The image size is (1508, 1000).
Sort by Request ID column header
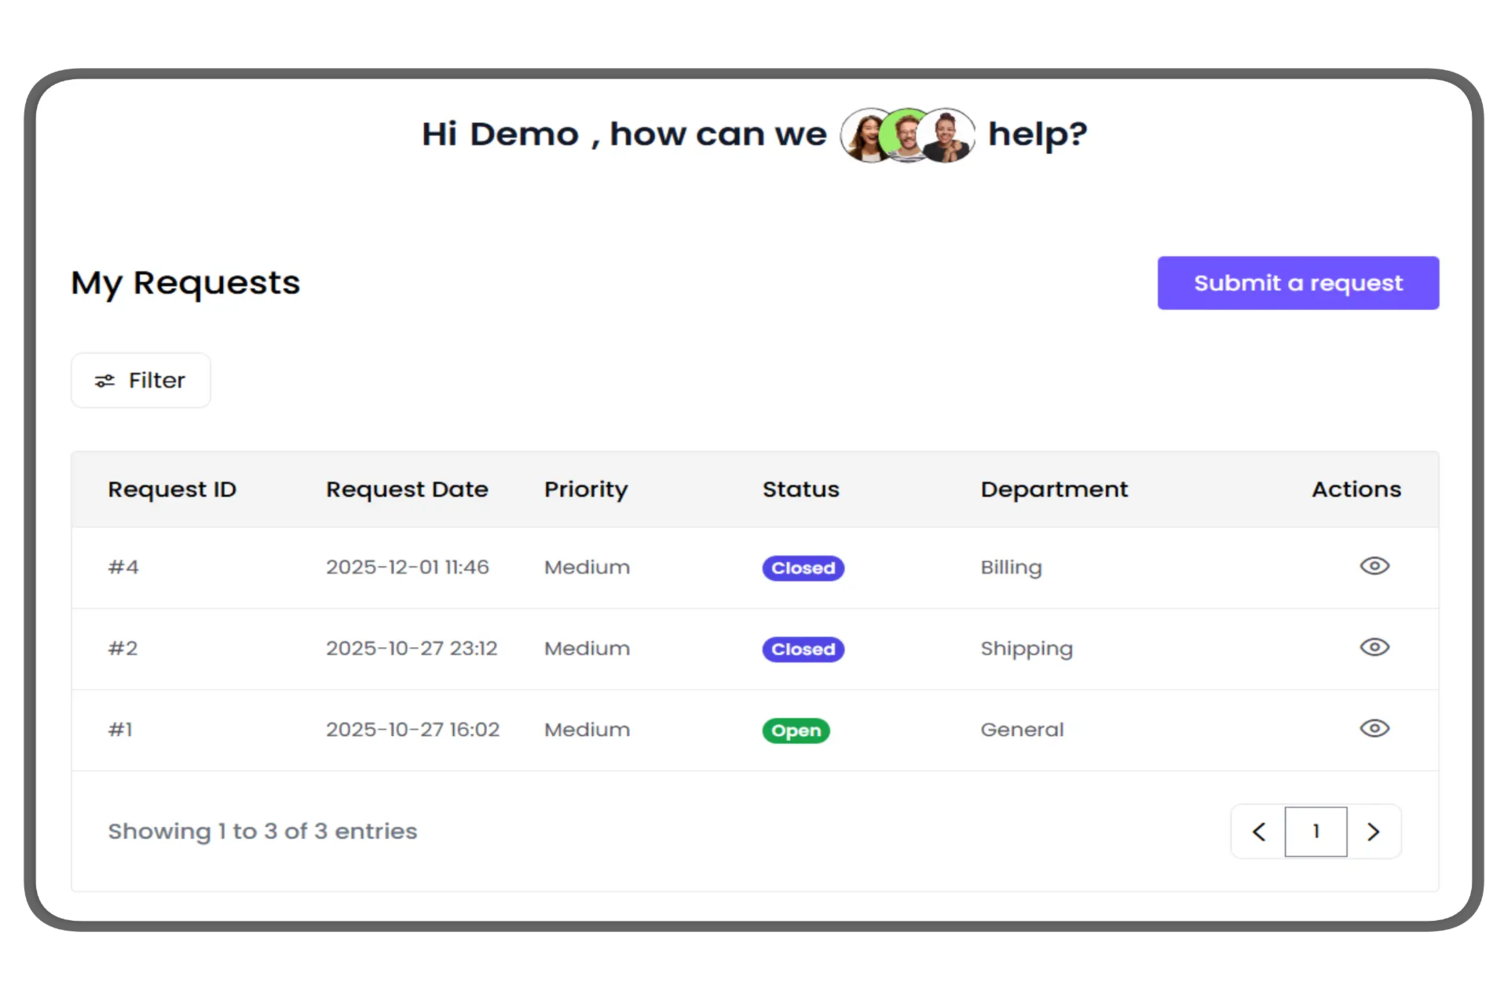click(x=172, y=489)
